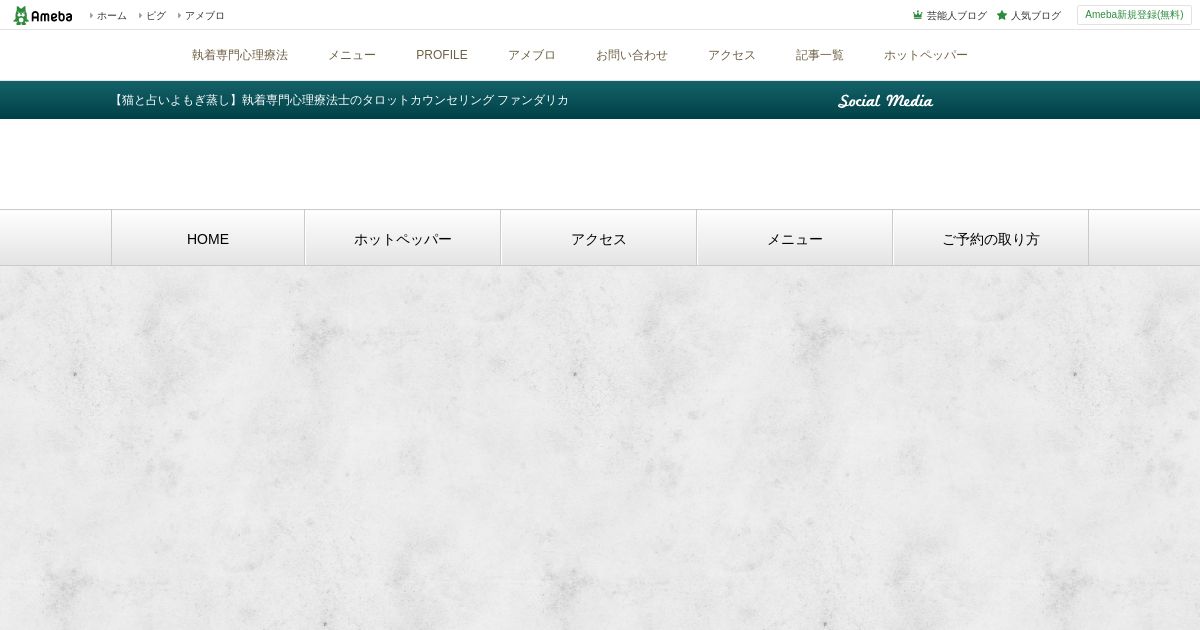Select 記事一覧 in the top navigation
The width and height of the screenshot is (1200, 630).
pyautogui.click(x=820, y=55)
